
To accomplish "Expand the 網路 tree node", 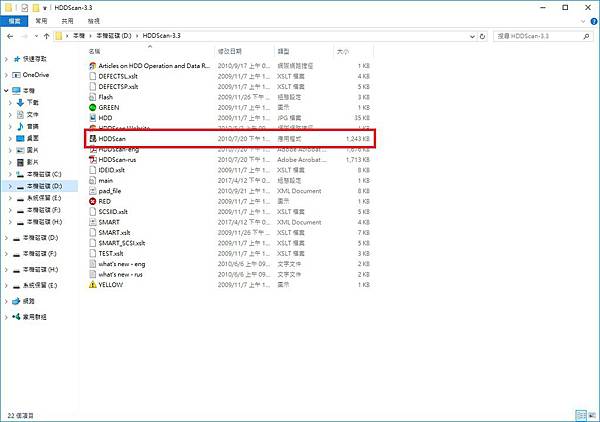I will tap(6, 301).
